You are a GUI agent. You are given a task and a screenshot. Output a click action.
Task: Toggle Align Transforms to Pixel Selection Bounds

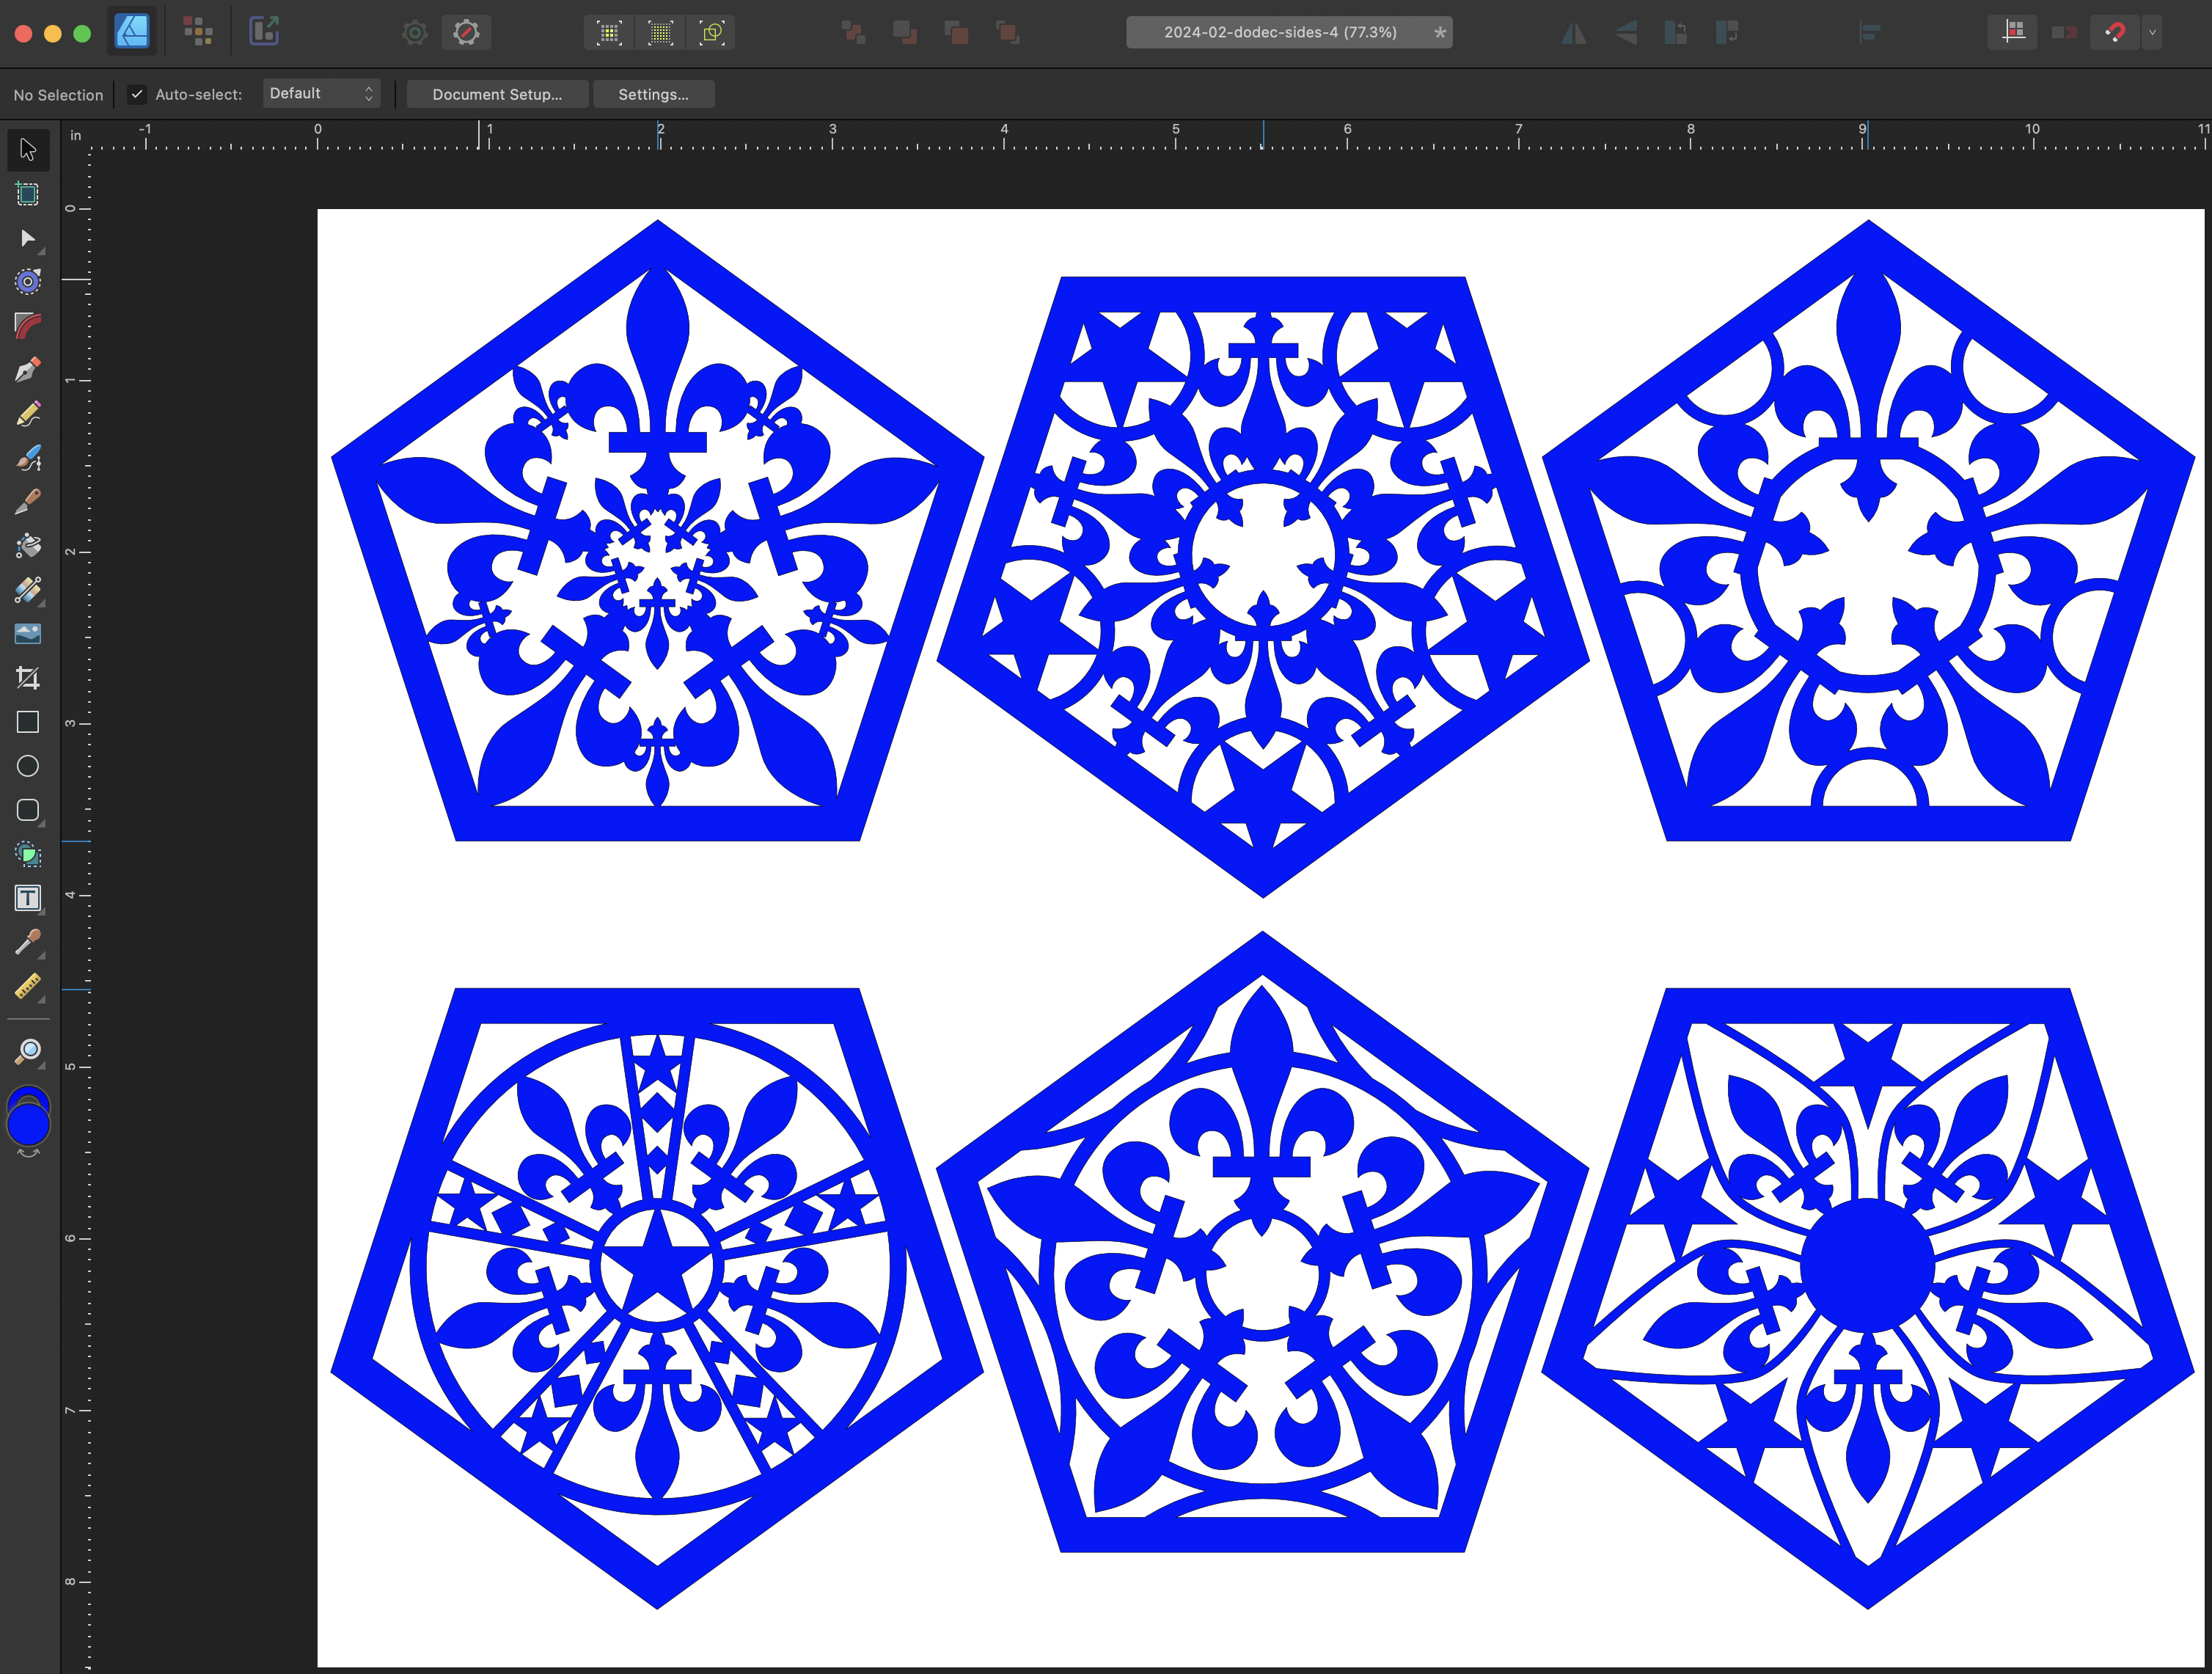point(712,33)
